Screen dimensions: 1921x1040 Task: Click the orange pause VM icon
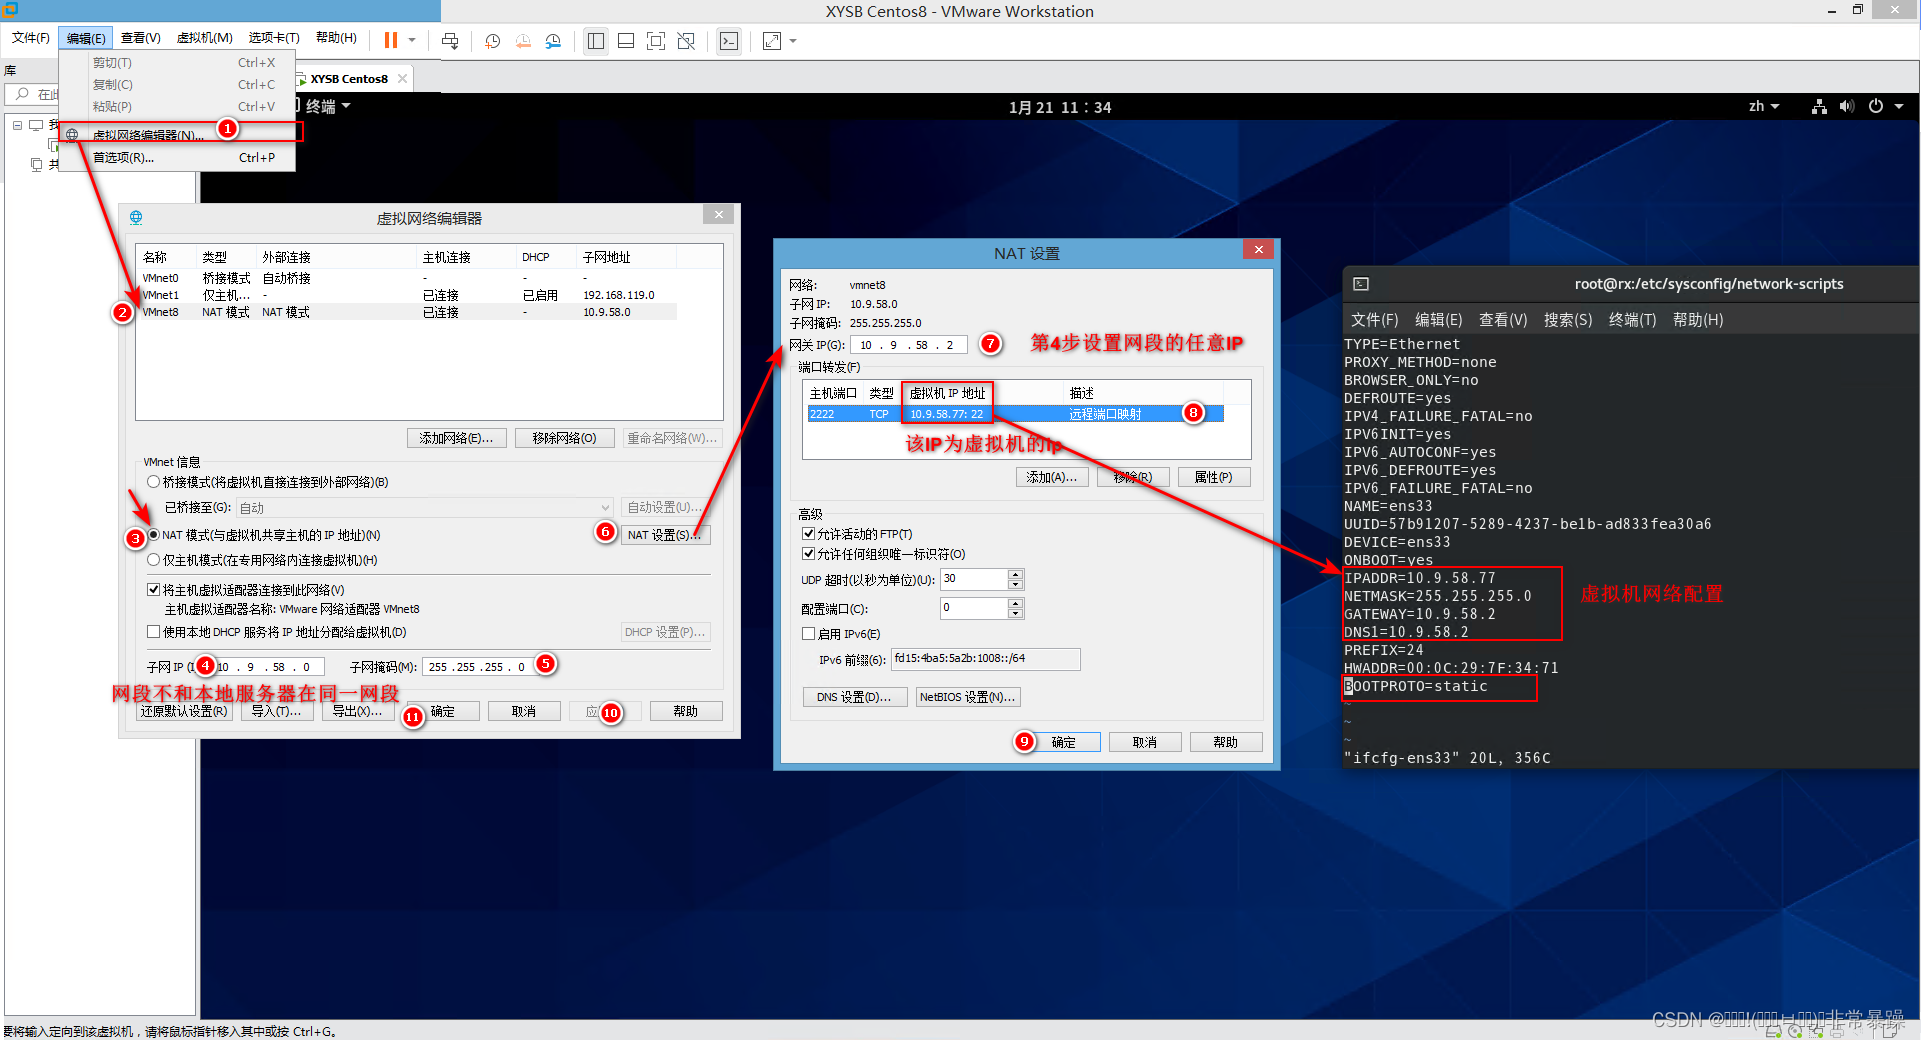[390, 40]
